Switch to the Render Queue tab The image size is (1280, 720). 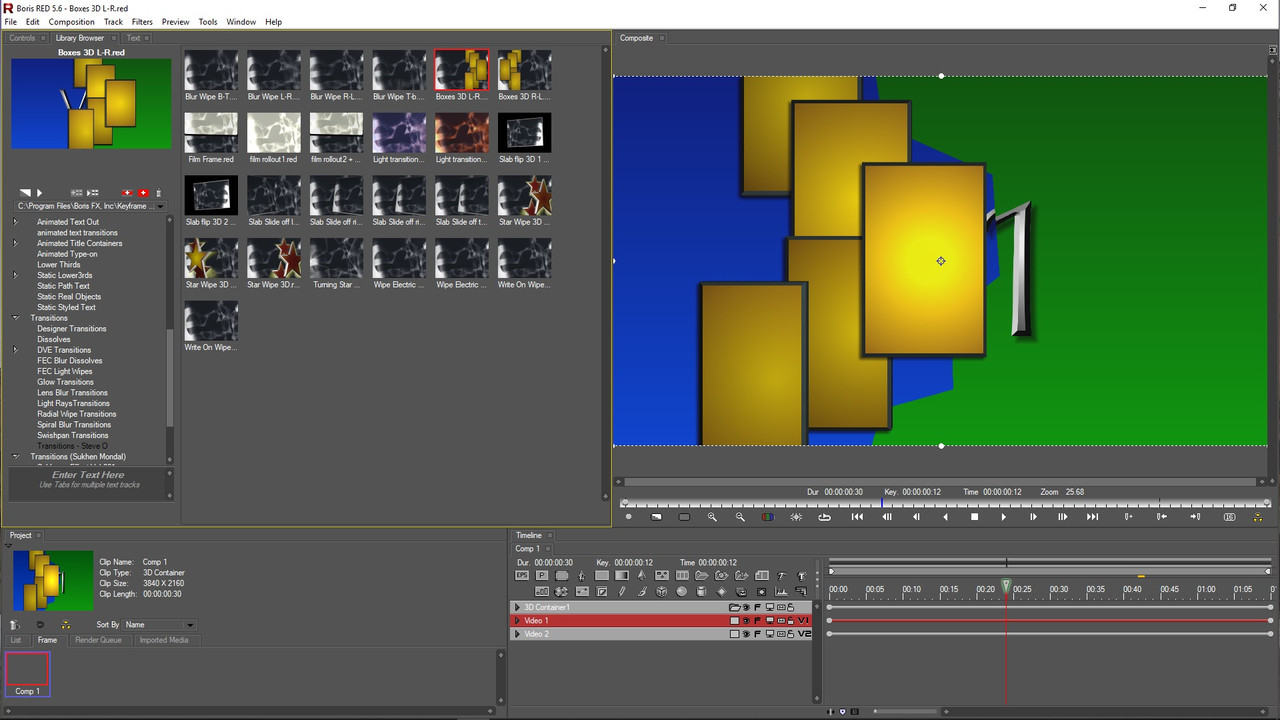[98, 640]
